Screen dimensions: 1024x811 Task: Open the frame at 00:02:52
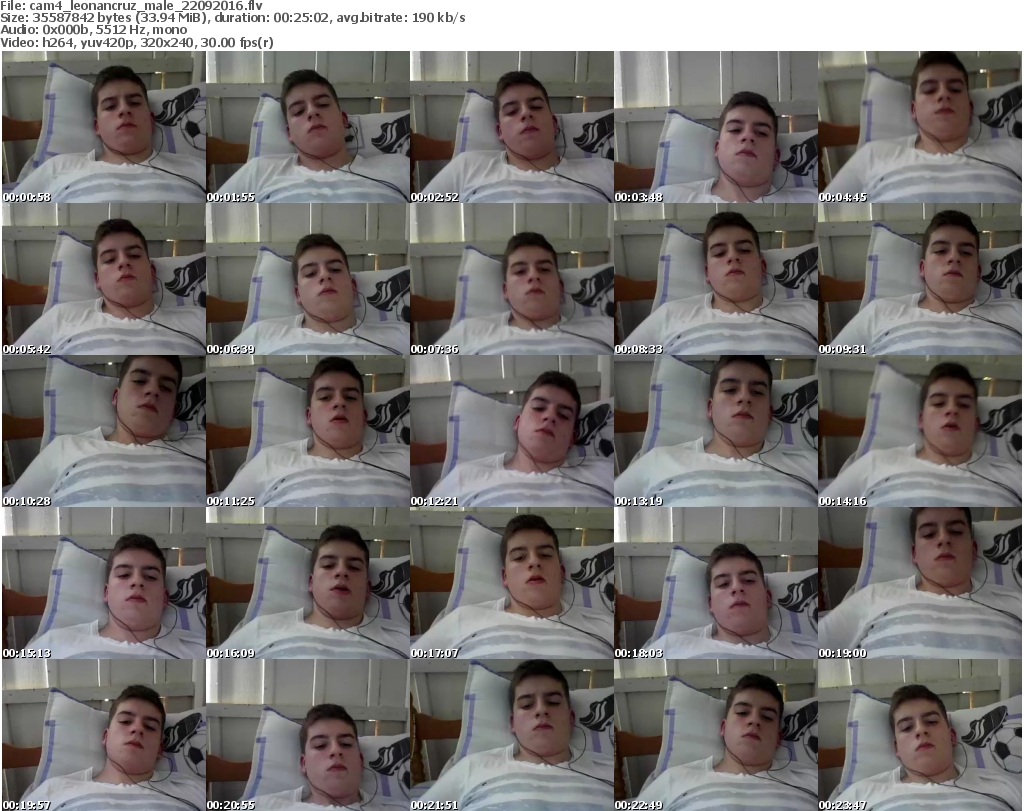pyautogui.click(x=511, y=127)
